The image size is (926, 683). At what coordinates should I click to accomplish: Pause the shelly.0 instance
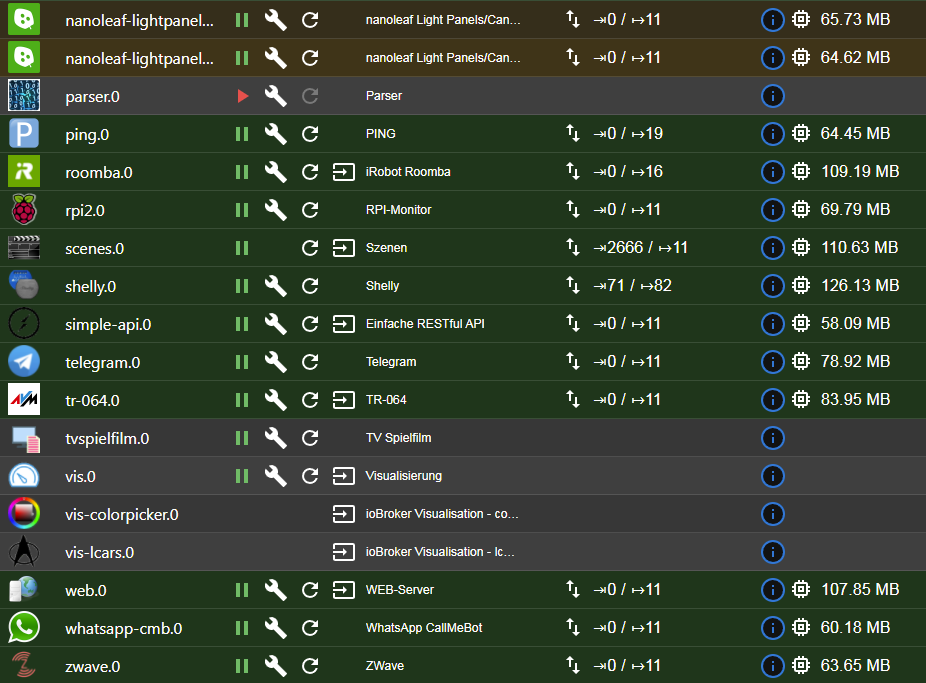pos(242,286)
